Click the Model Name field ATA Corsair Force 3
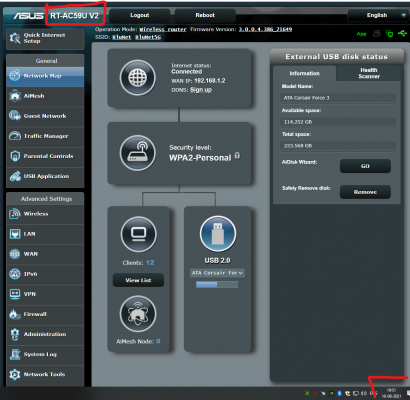The image size is (410, 400). [x=338, y=98]
